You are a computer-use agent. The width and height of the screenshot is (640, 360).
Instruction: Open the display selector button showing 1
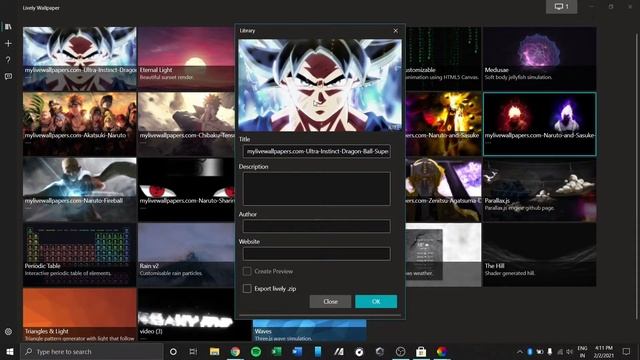562,7
